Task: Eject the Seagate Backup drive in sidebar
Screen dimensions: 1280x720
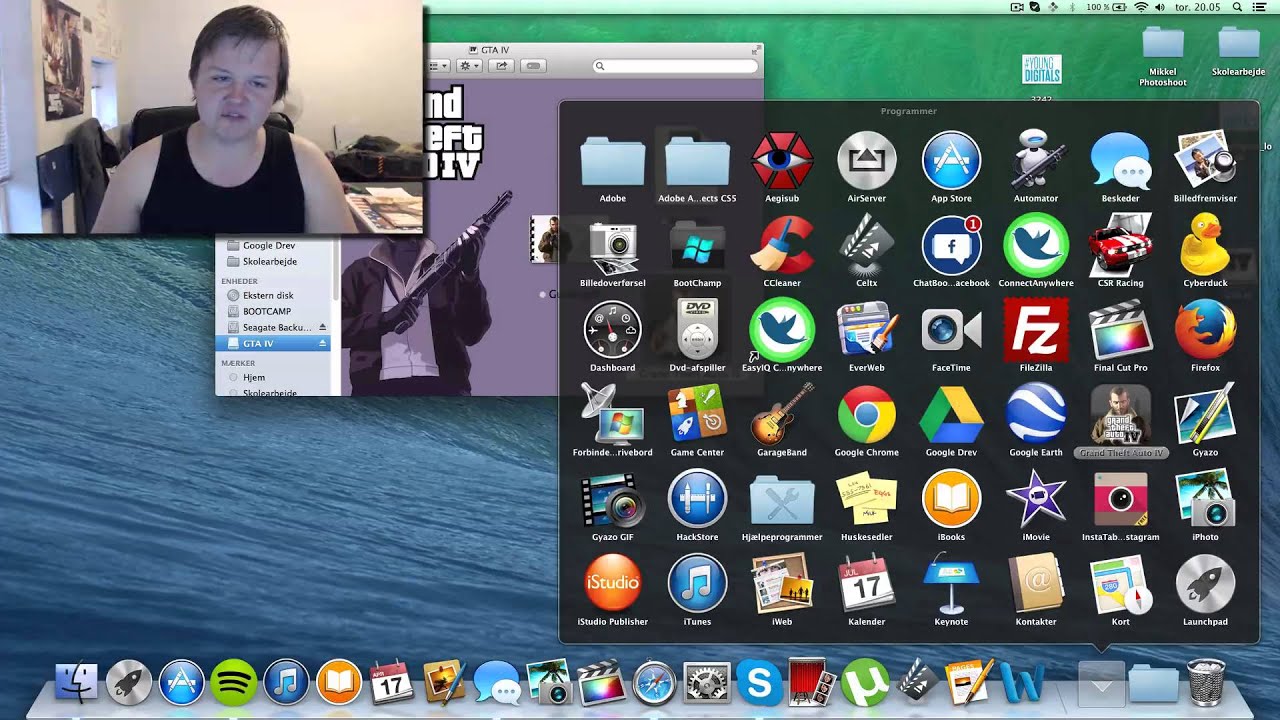Action: 323,327
